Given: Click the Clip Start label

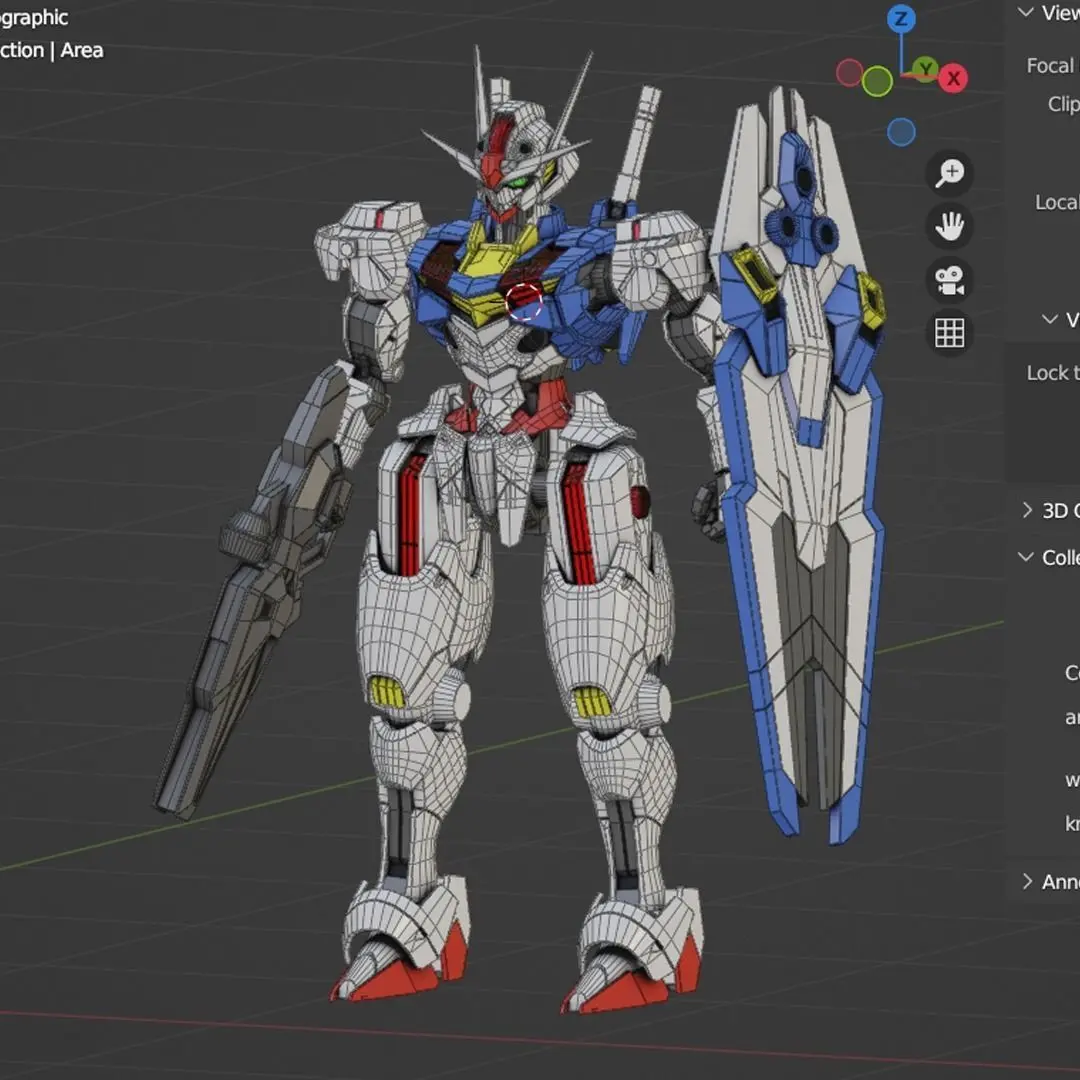Looking at the screenshot, I should (1063, 104).
